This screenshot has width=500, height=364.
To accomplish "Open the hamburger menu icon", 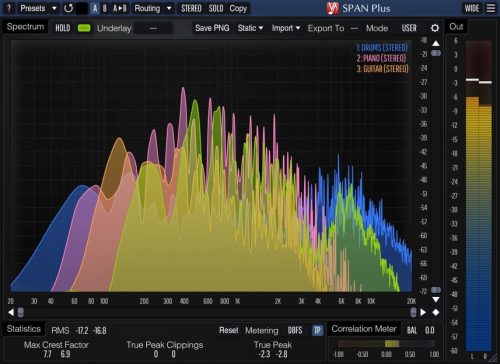I will click(x=491, y=8).
